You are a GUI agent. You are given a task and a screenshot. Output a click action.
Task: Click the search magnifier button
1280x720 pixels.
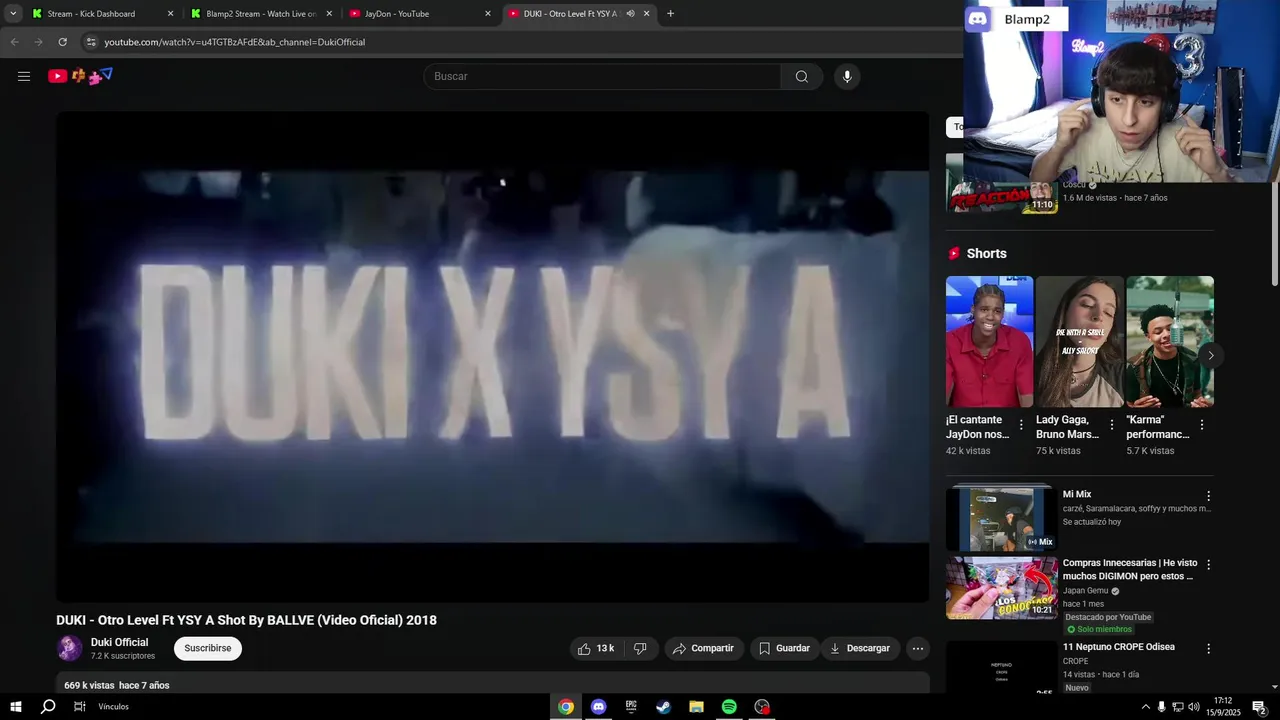click(x=802, y=77)
